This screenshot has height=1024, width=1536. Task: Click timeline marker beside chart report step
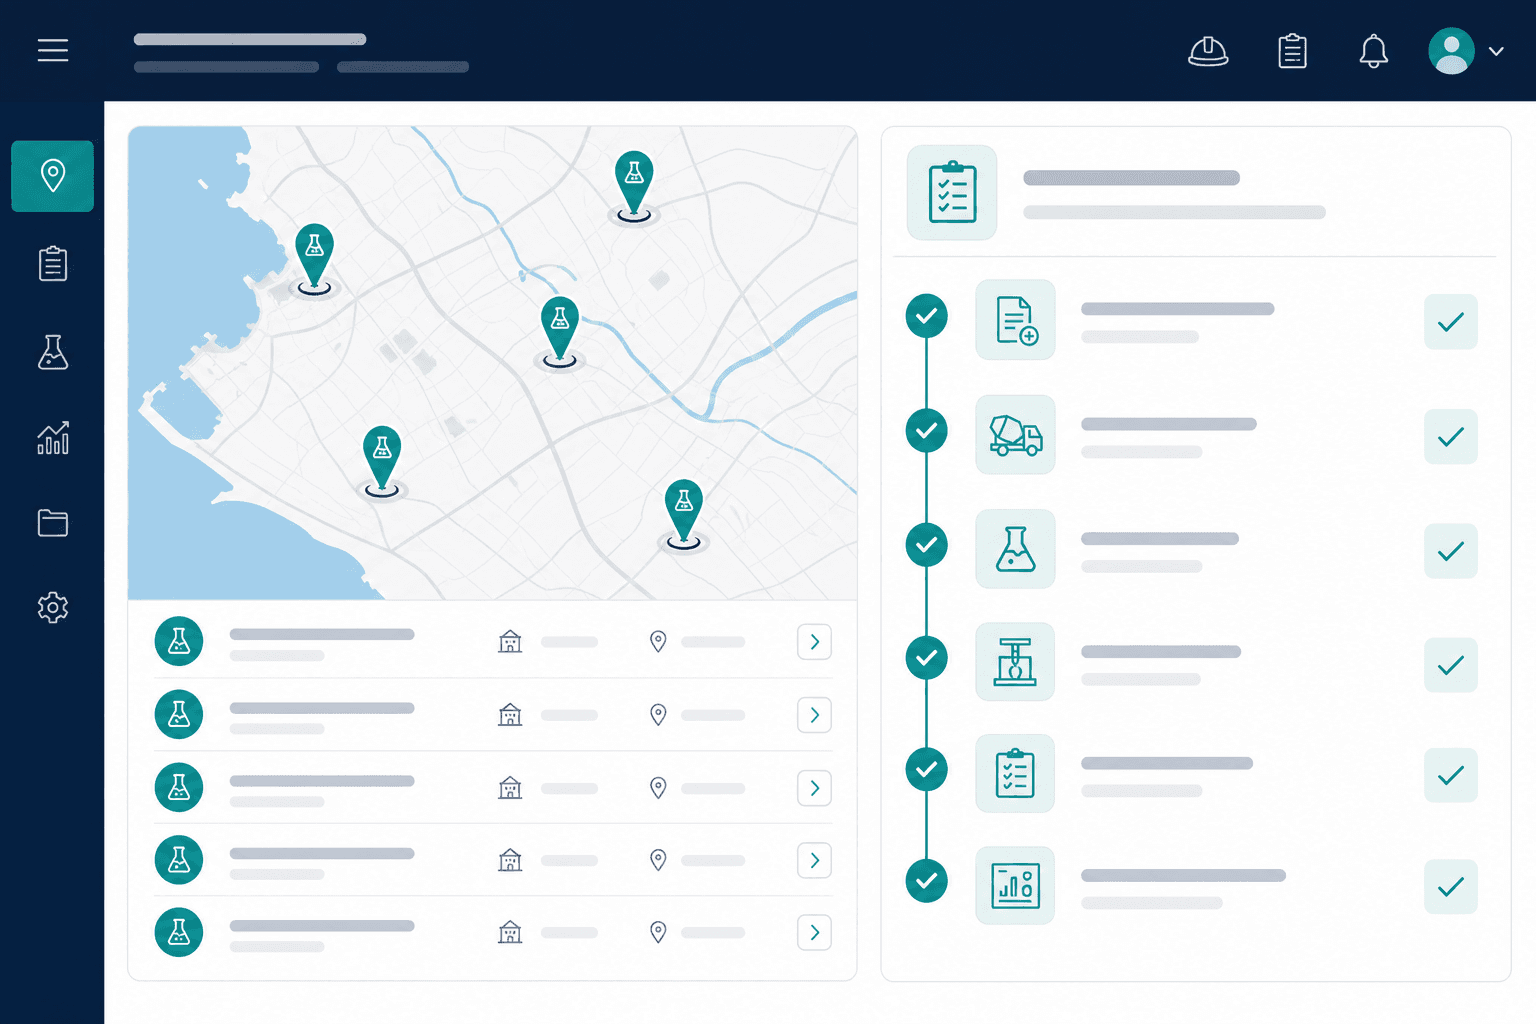pyautogui.click(x=927, y=881)
